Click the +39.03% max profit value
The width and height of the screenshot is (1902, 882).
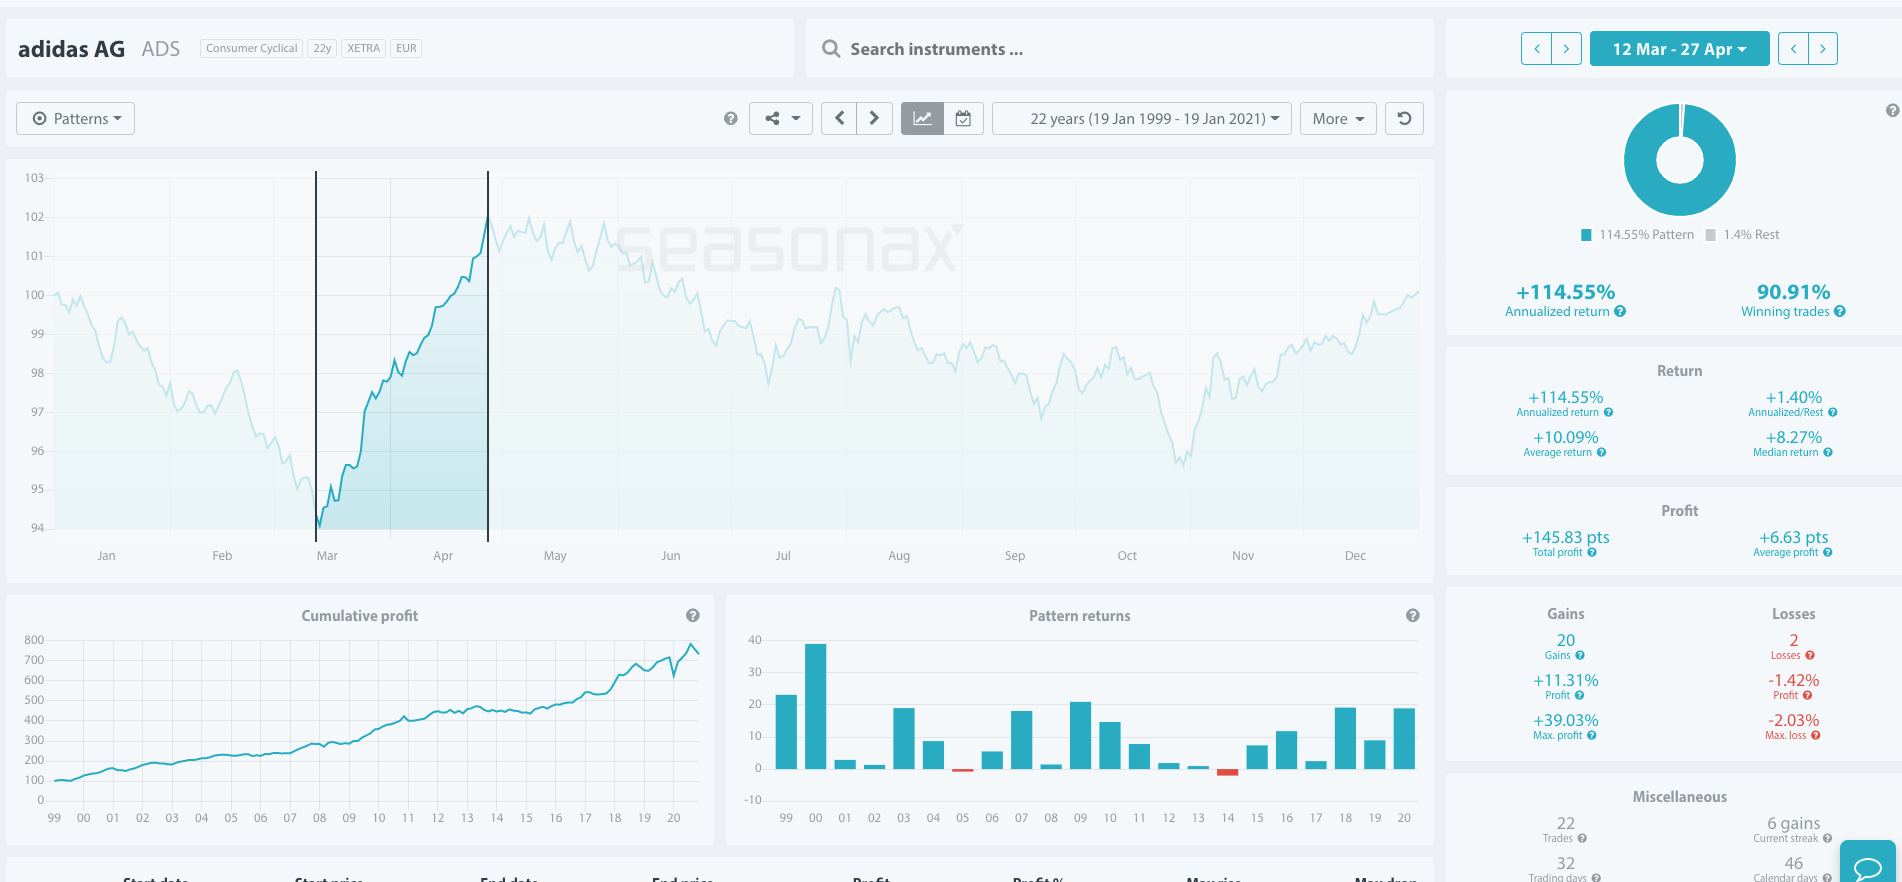(x=1565, y=720)
